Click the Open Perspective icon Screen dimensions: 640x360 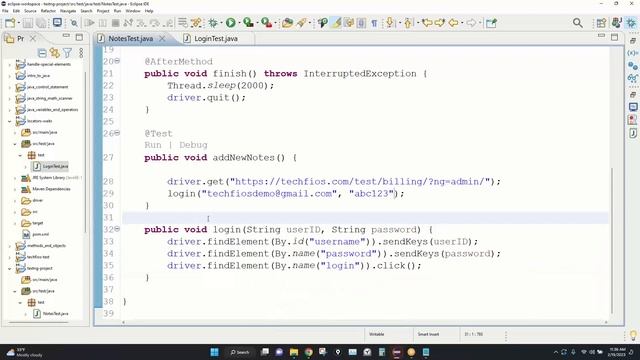tap(601, 23)
